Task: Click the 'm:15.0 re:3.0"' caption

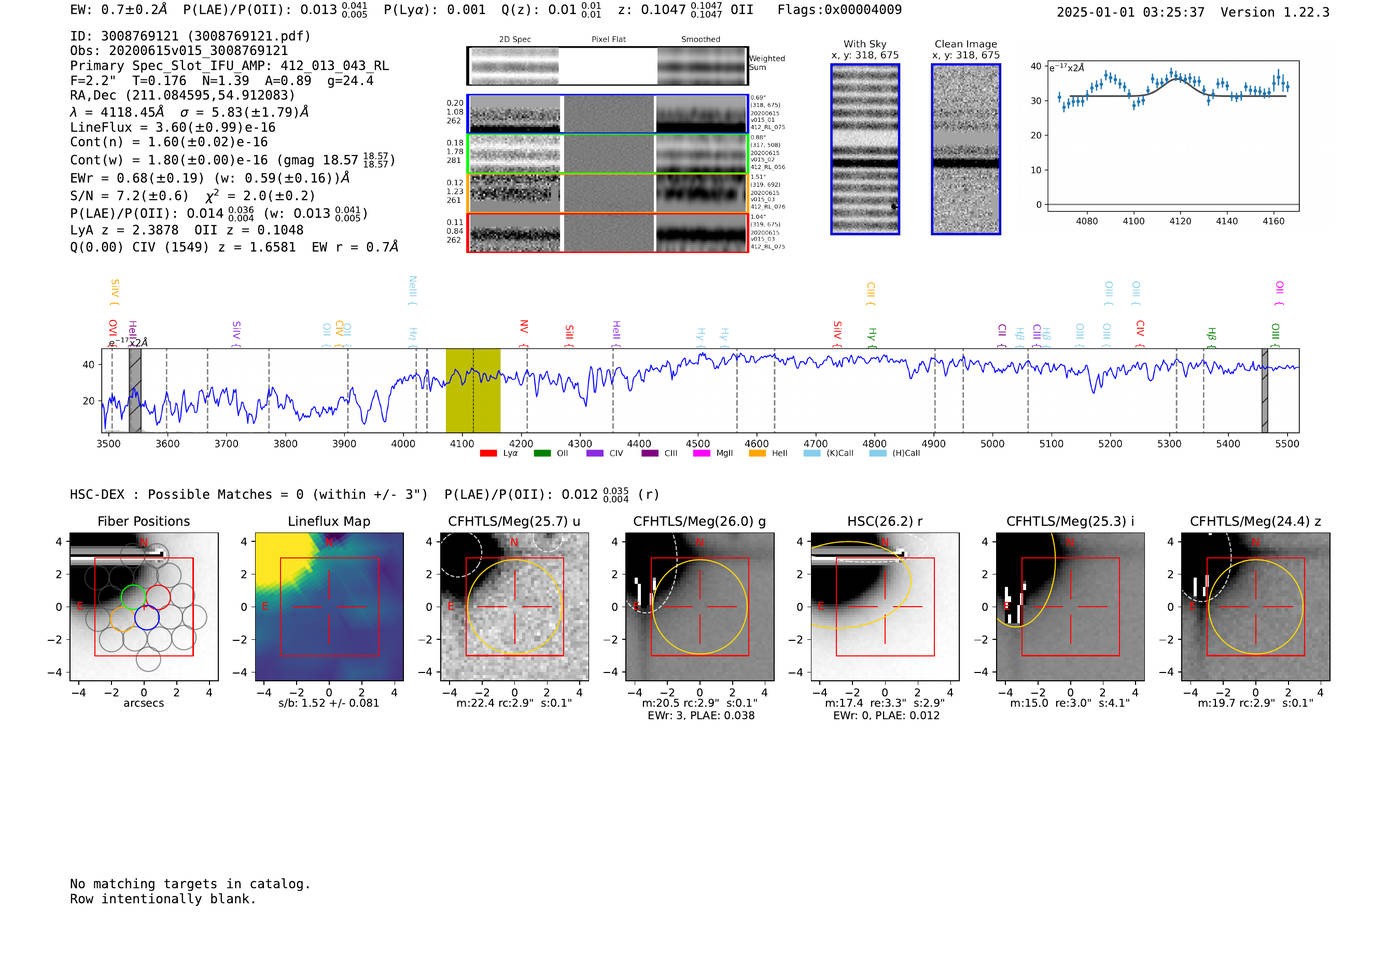Action: coord(1070,703)
